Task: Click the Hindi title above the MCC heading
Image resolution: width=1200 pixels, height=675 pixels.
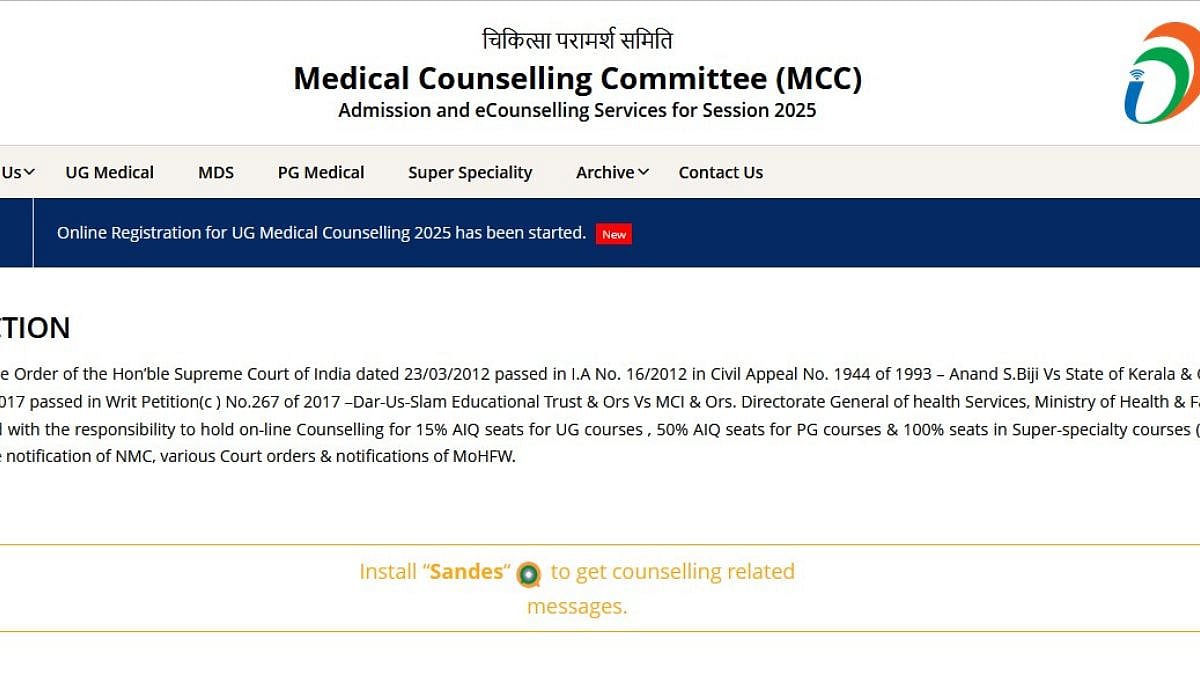Action: [x=577, y=40]
